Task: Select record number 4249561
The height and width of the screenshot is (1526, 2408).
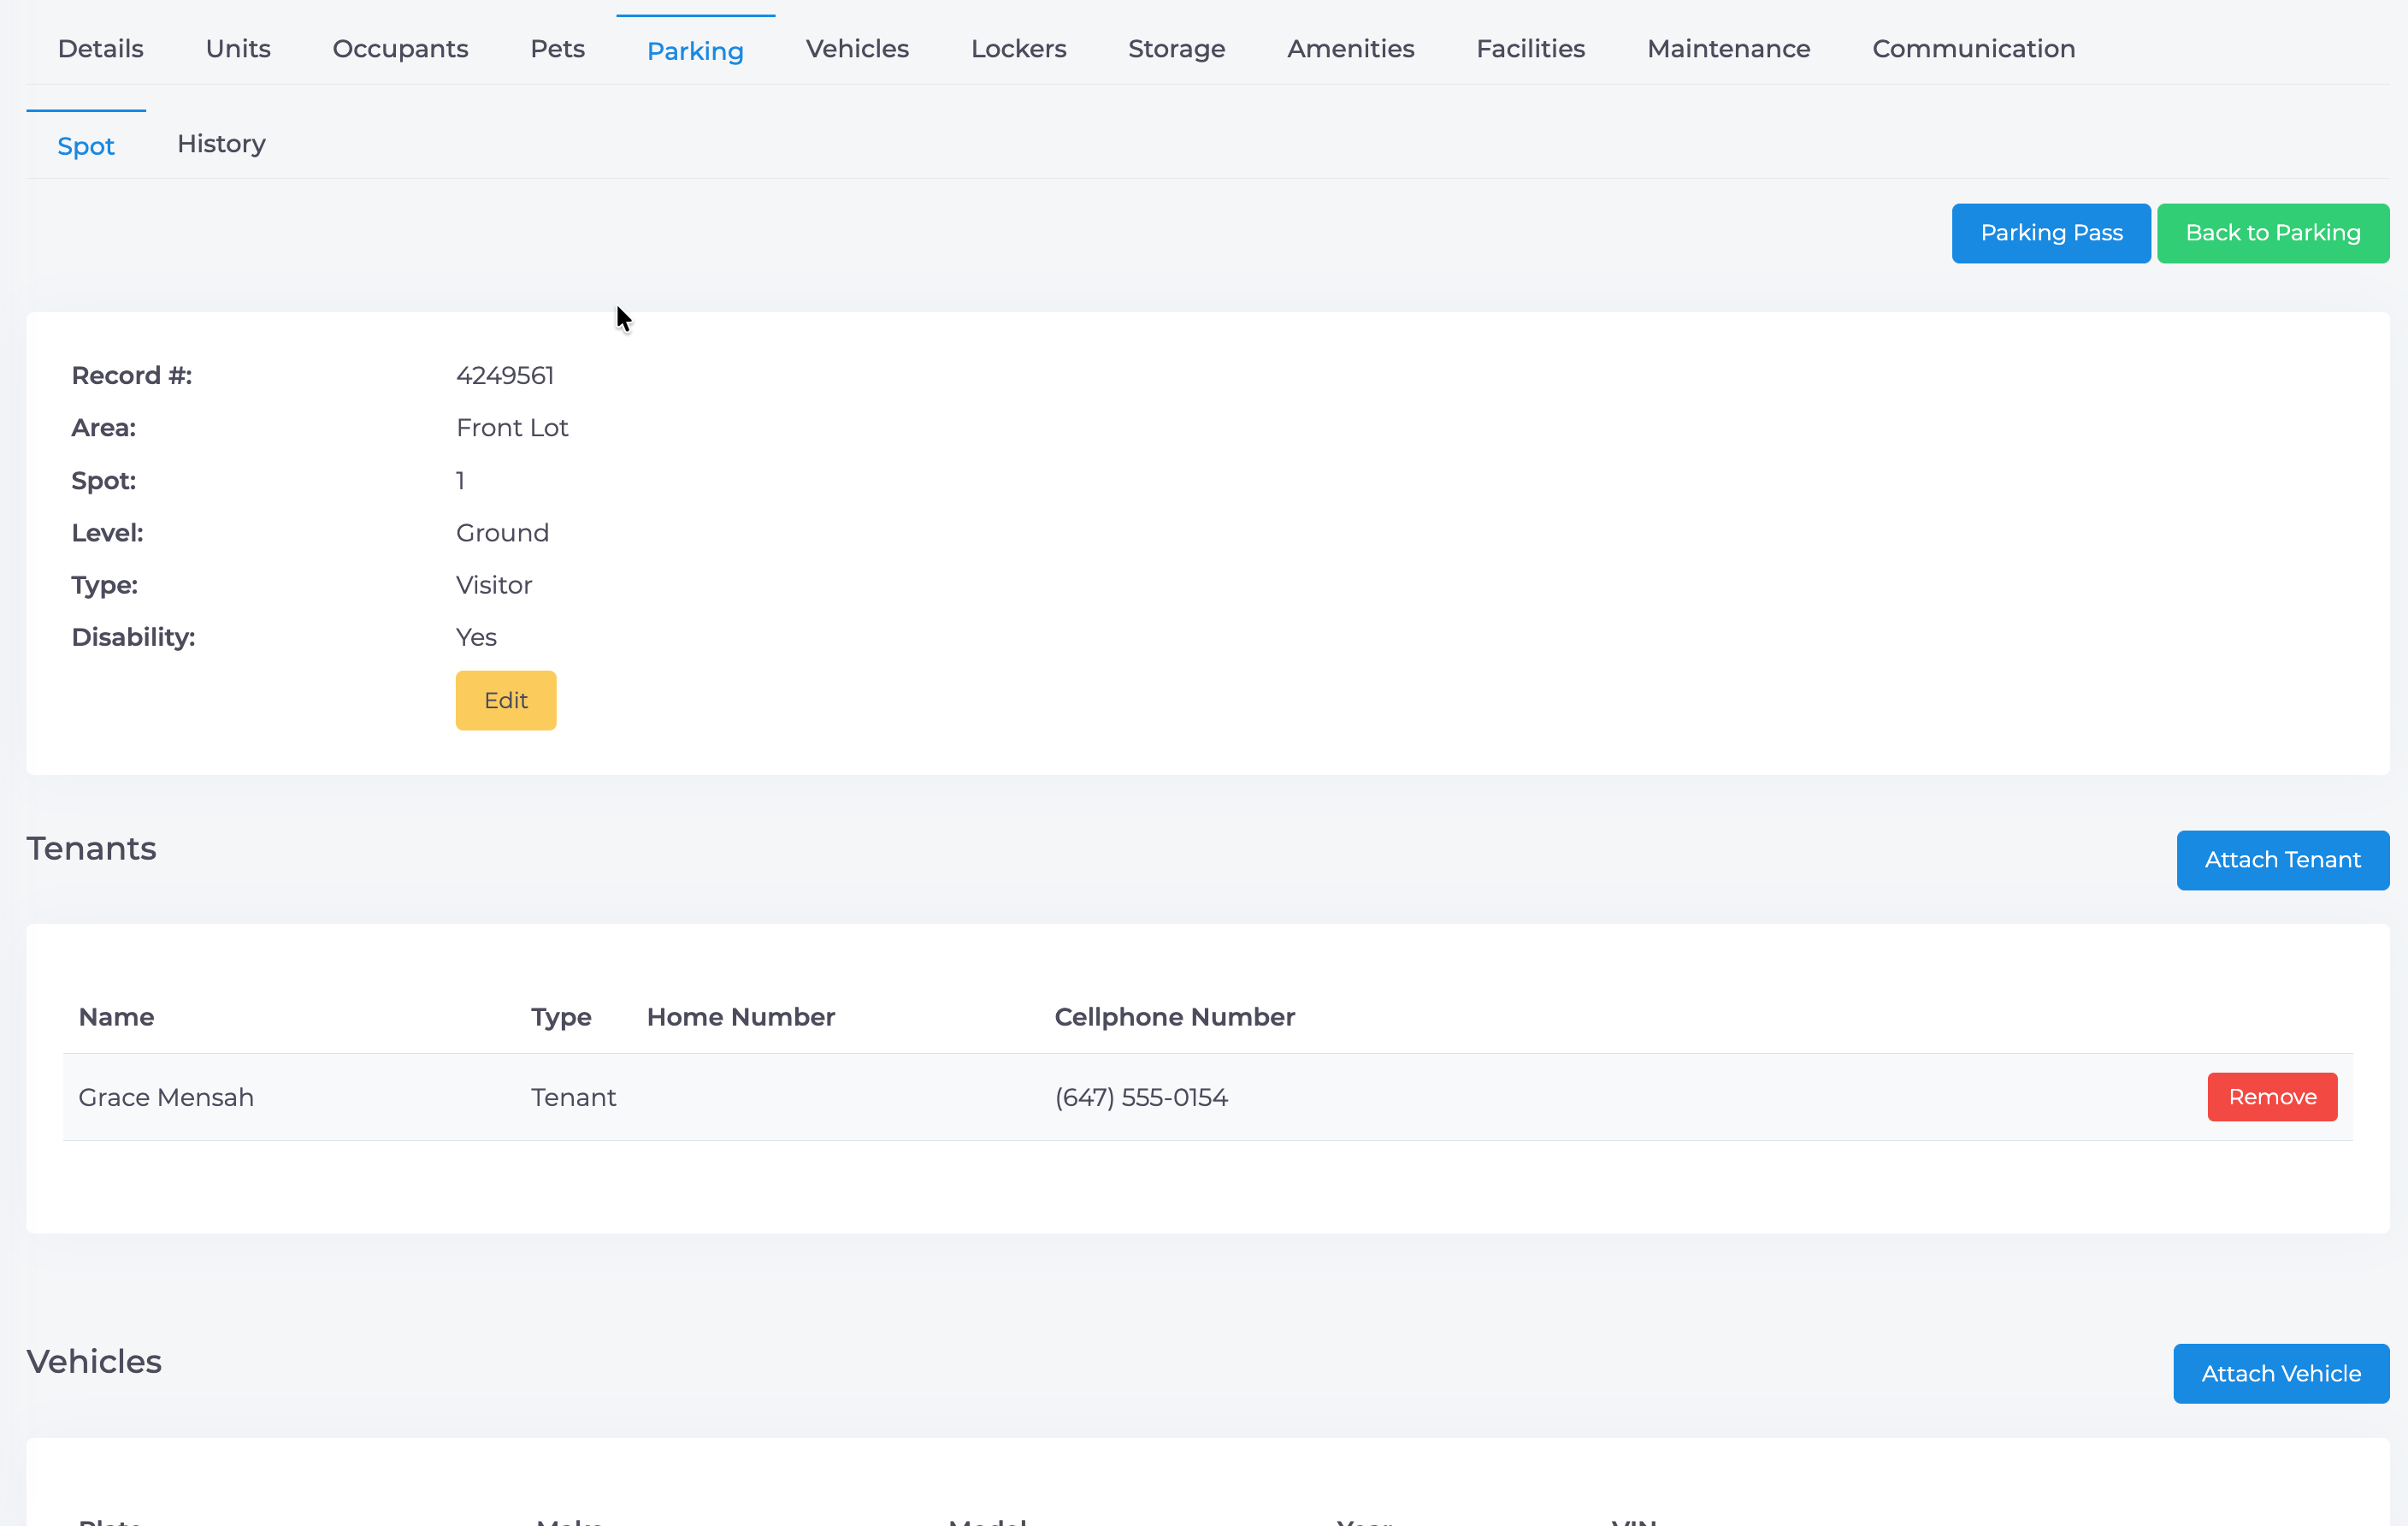Action: pyautogui.click(x=505, y=376)
